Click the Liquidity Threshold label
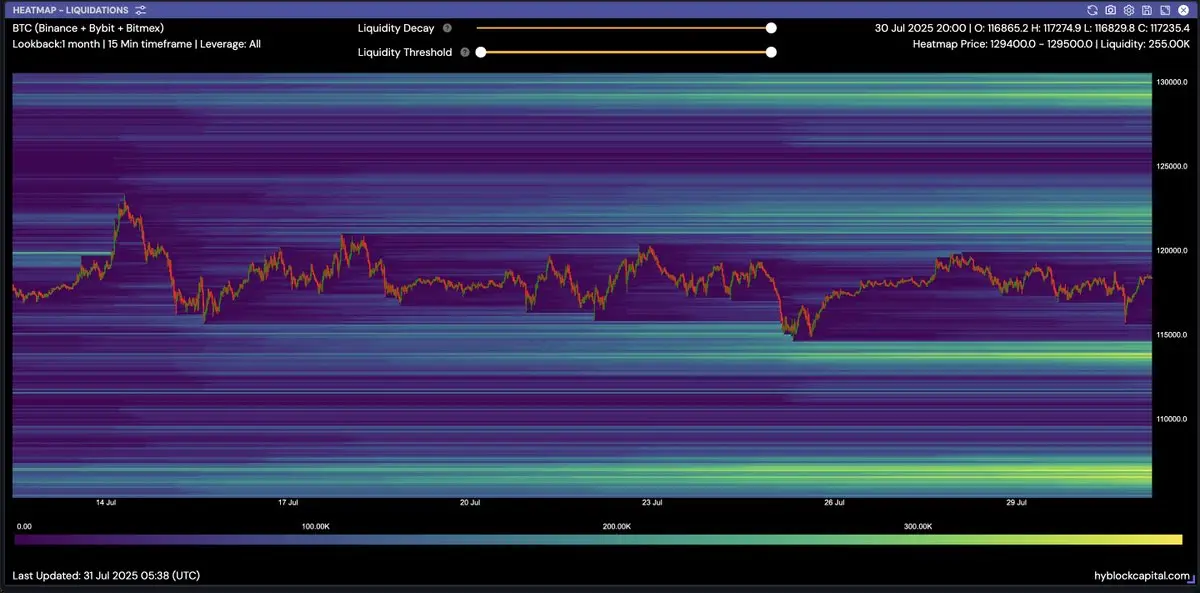Viewport: 1200px width, 593px height. pyautogui.click(x=405, y=52)
